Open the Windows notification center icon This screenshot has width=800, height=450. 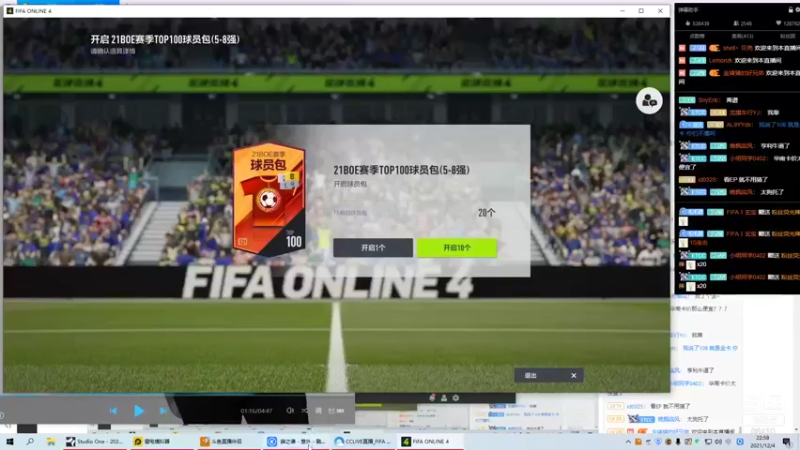787,442
